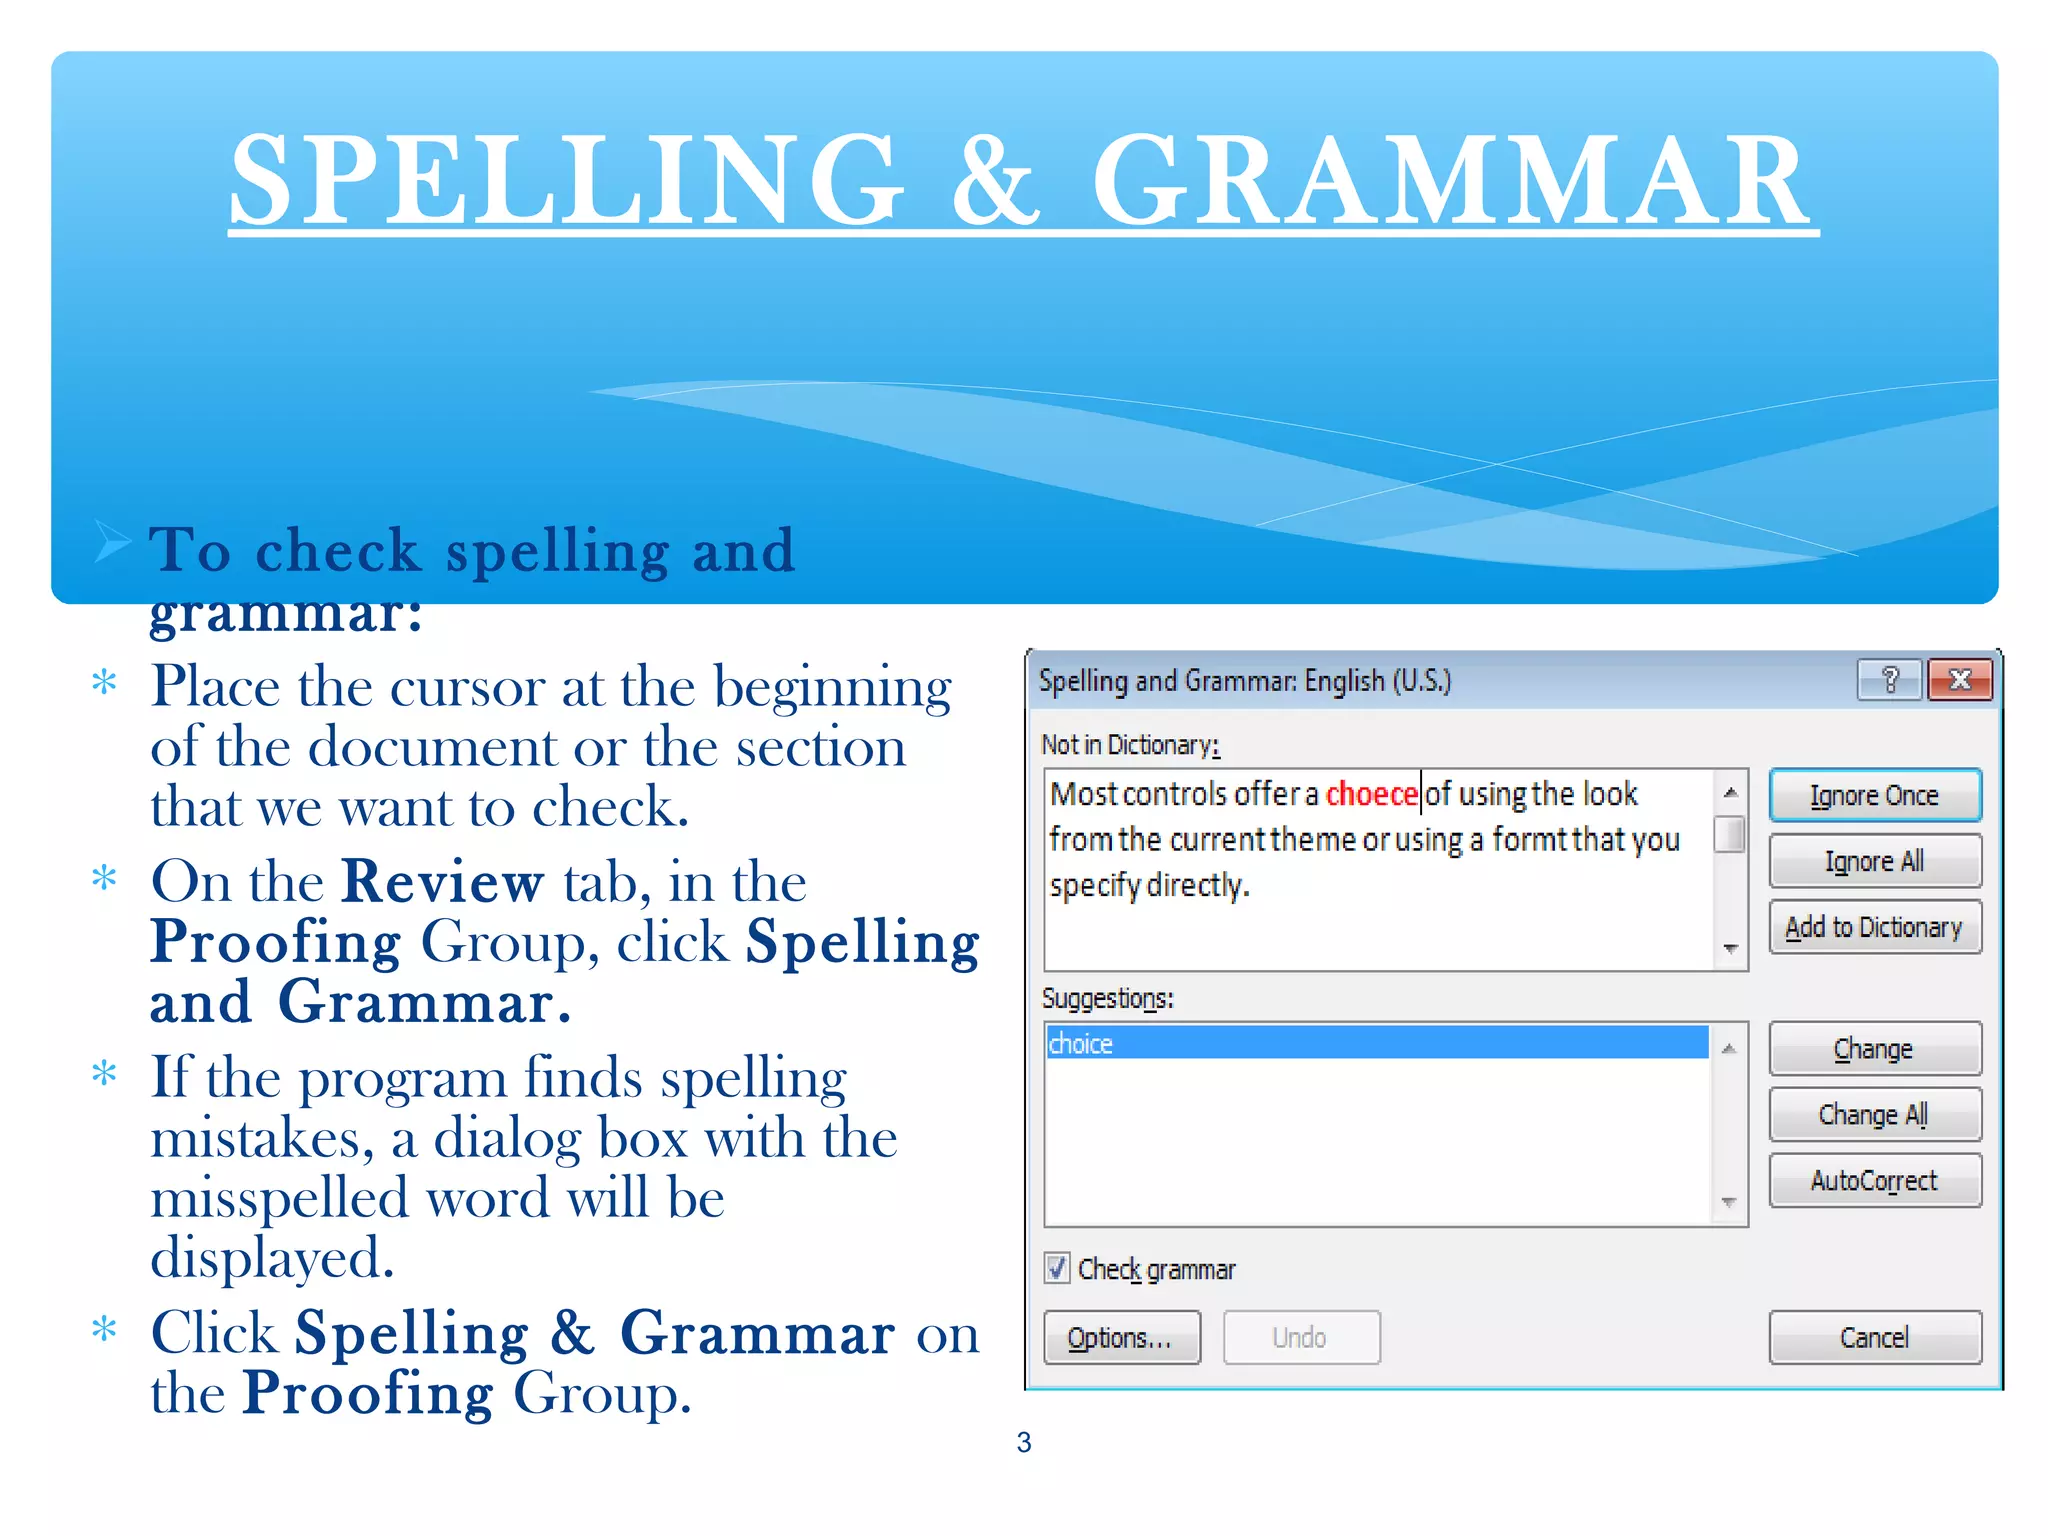
Task: Choose Add to Dictionary
Action: pyautogui.click(x=1875, y=927)
